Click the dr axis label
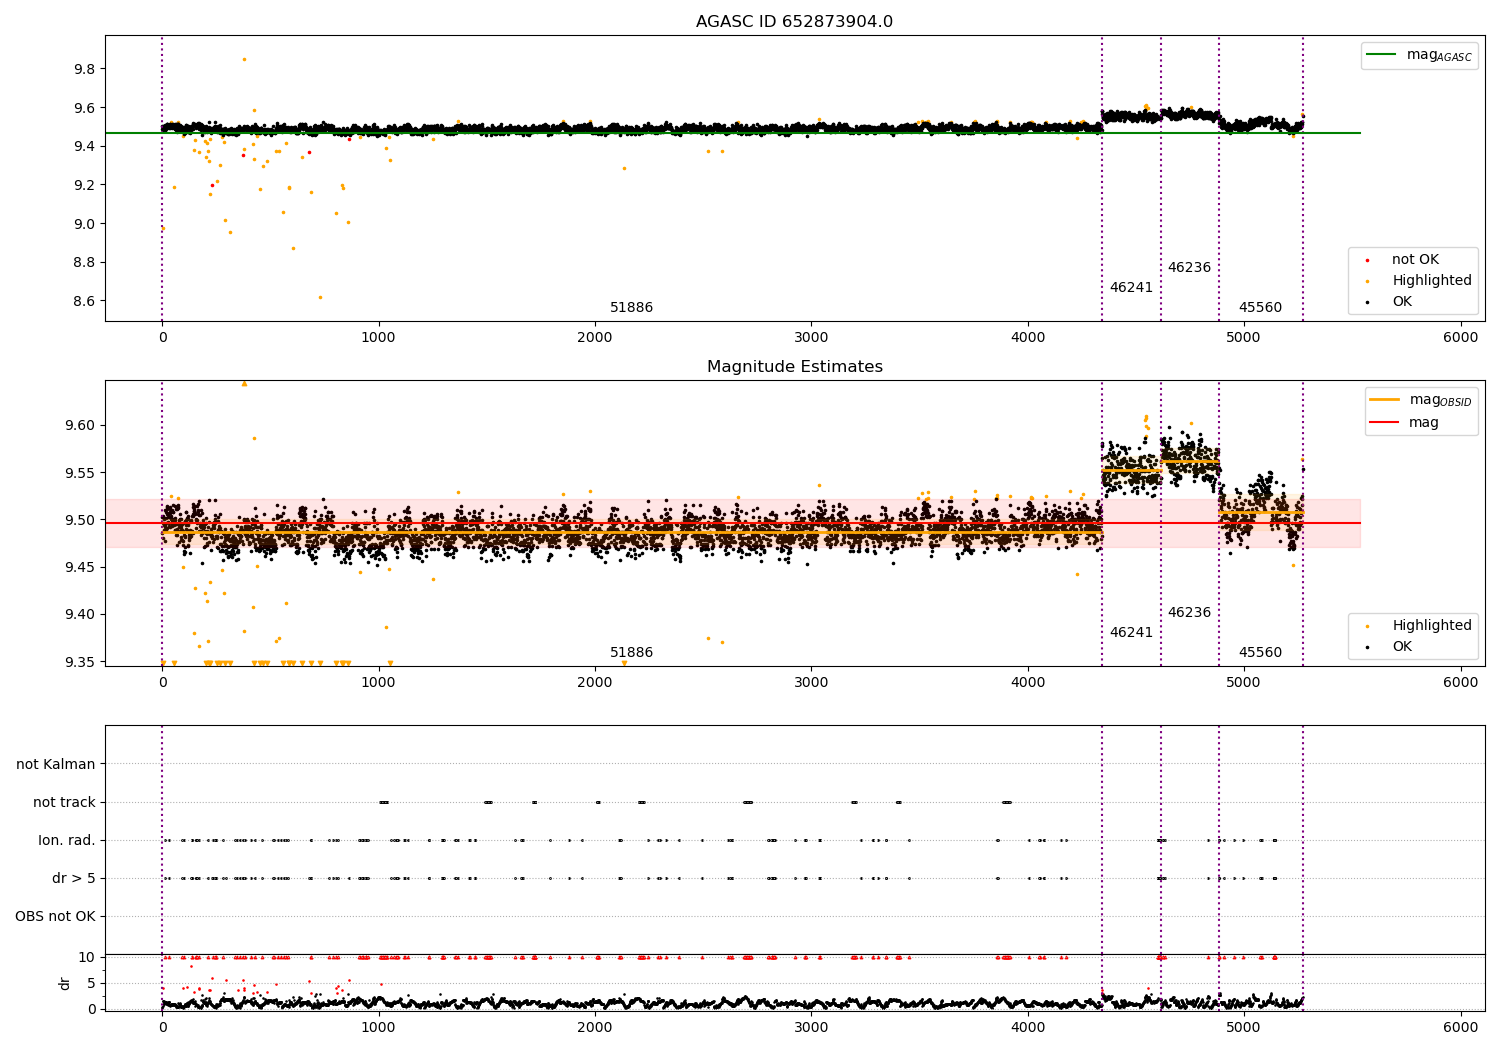Screen dimensions: 1500x1050 click(65, 983)
